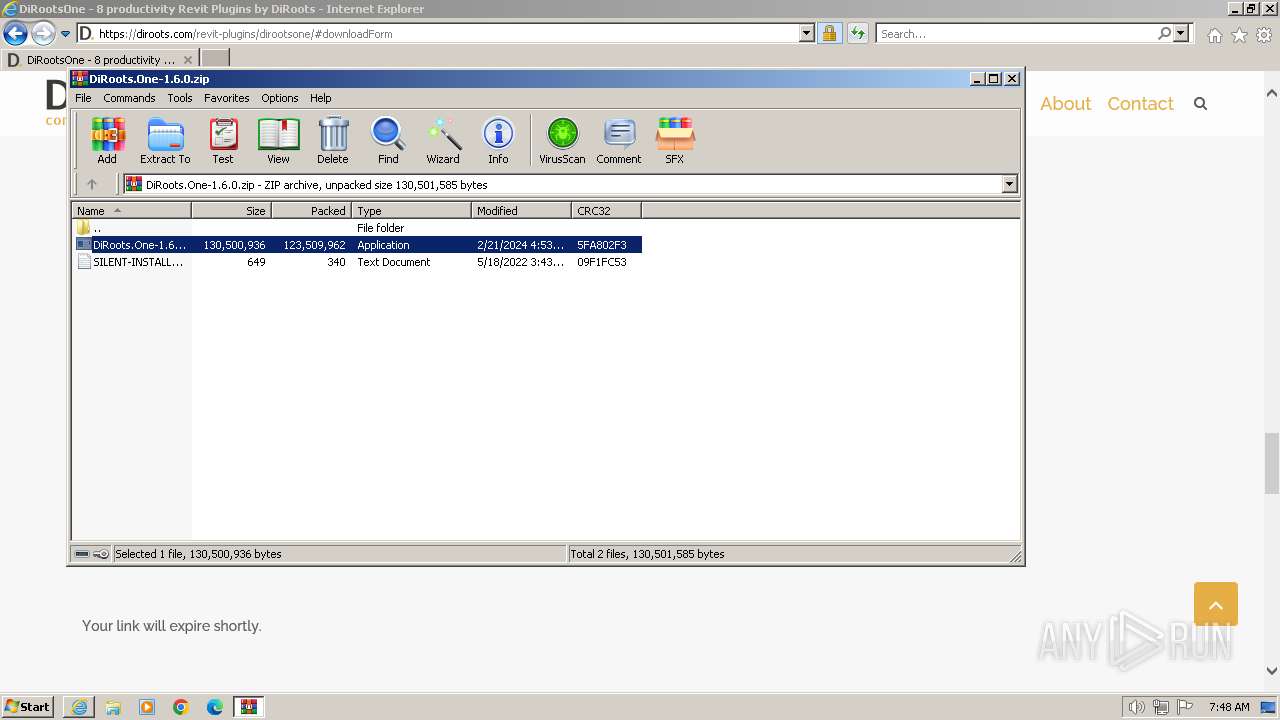
Task: Open the Commands menu
Action: pos(129,98)
